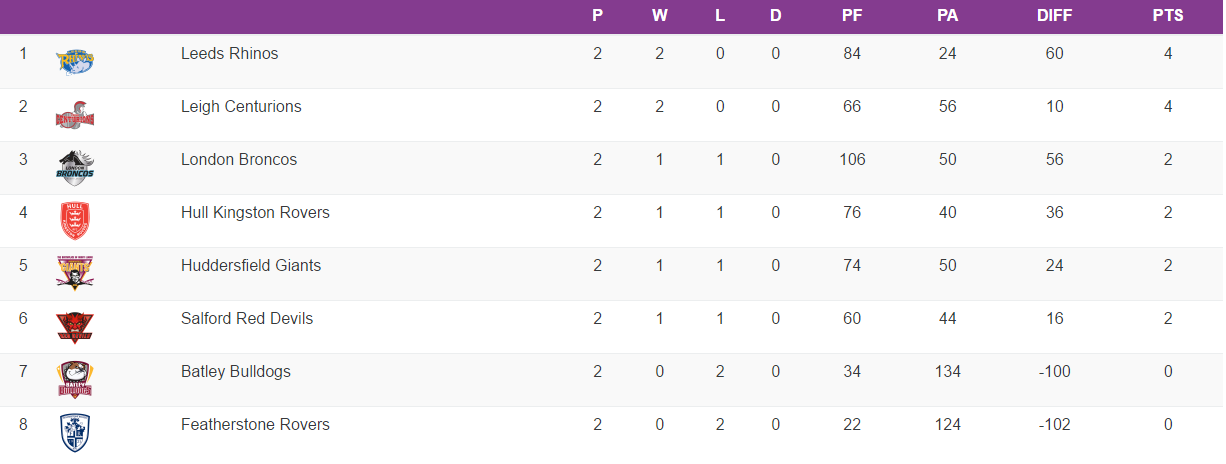Screen dimensions: 1226x464
Task: Click the London Broncos team logo
Action: click(x=75, y=168)
